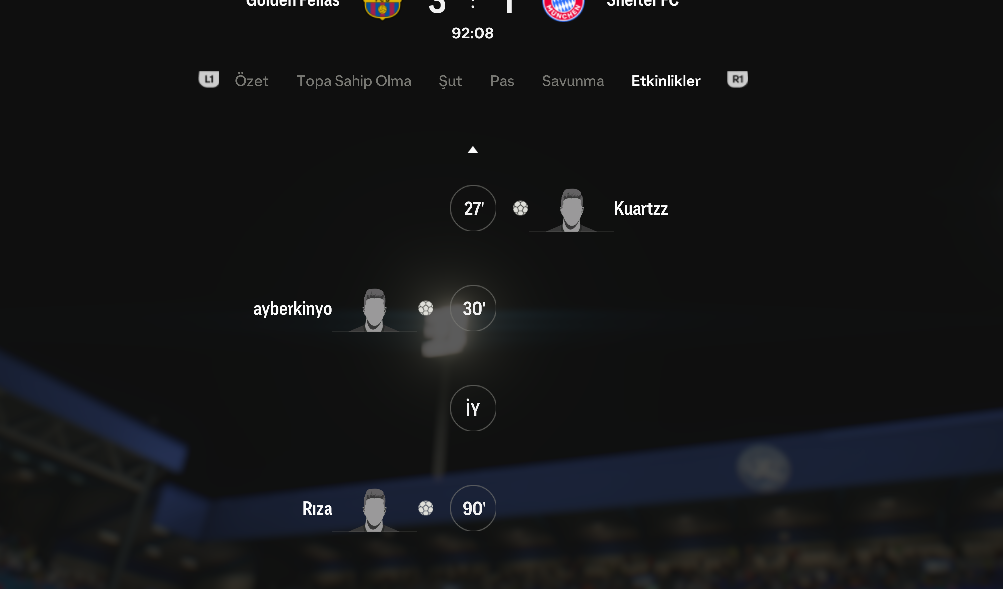
Task: Open the Savunma tab
Action: pyautogui.click(x=573, y=81)
